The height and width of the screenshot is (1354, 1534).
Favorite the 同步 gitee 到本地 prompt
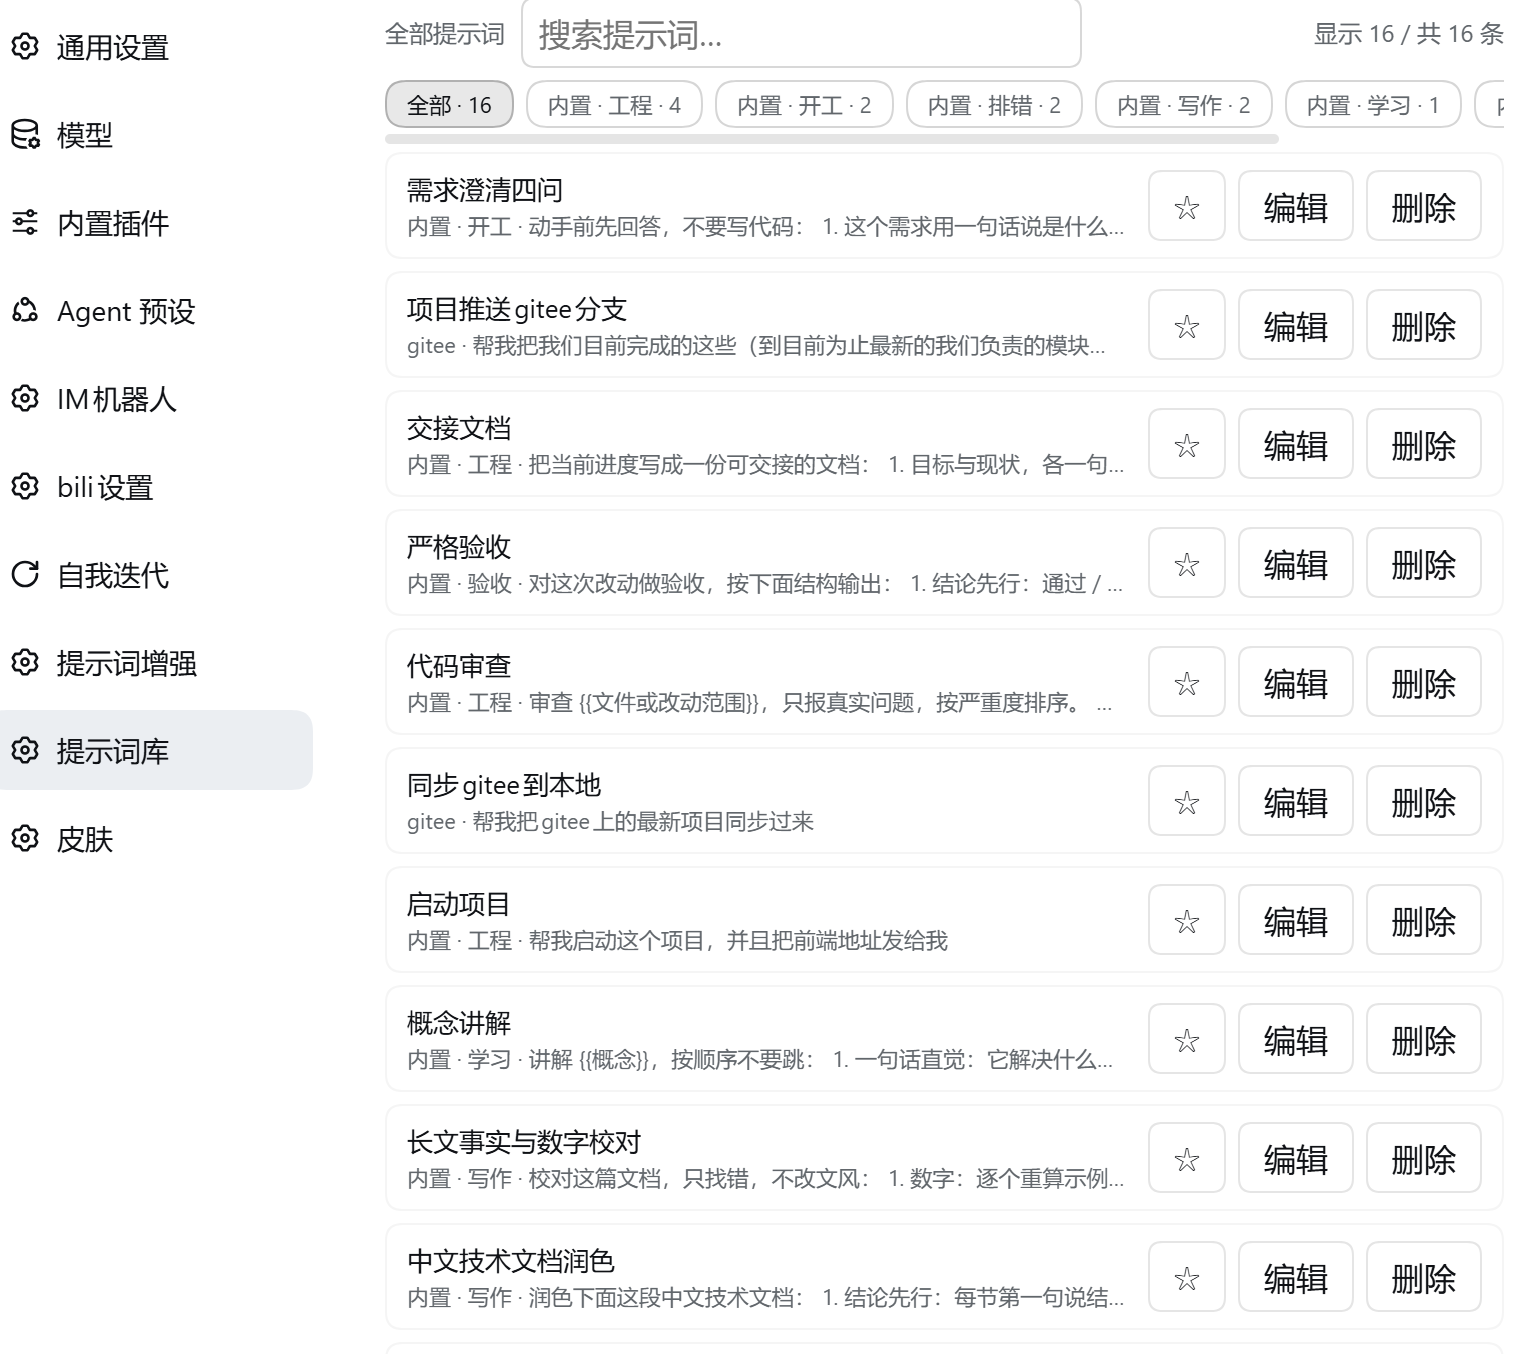[1187, 801]
